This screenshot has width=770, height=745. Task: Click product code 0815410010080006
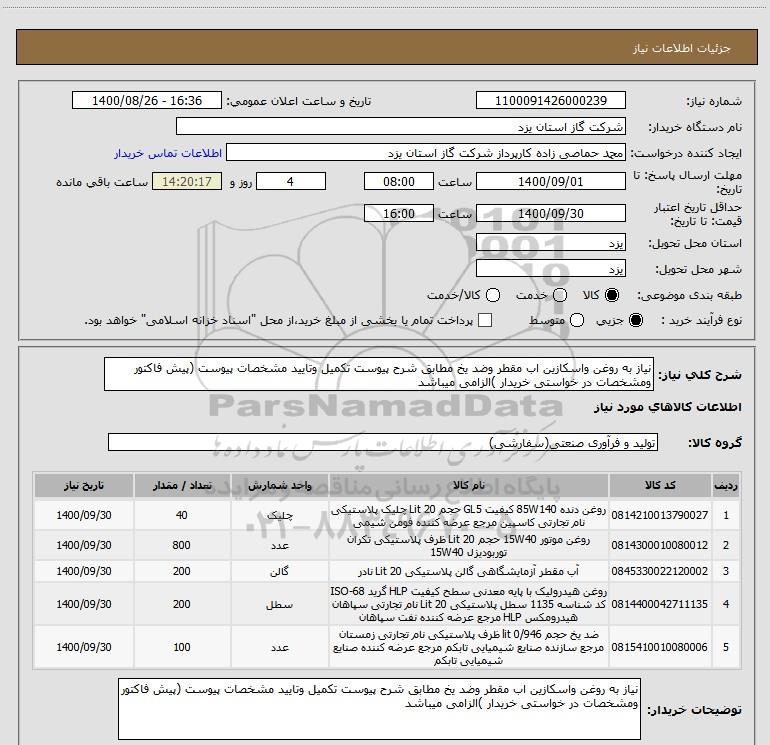click(x=660, y=647)
